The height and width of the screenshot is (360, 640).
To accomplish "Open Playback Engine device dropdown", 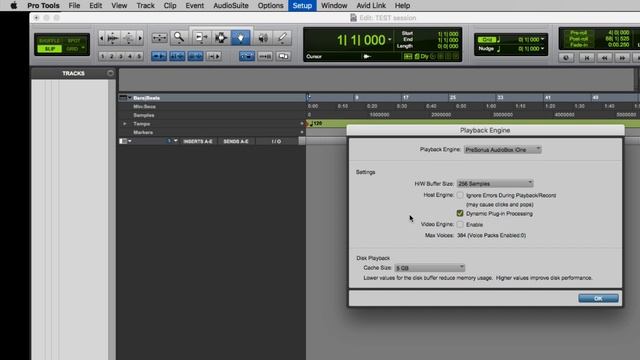I will point(502,150).
